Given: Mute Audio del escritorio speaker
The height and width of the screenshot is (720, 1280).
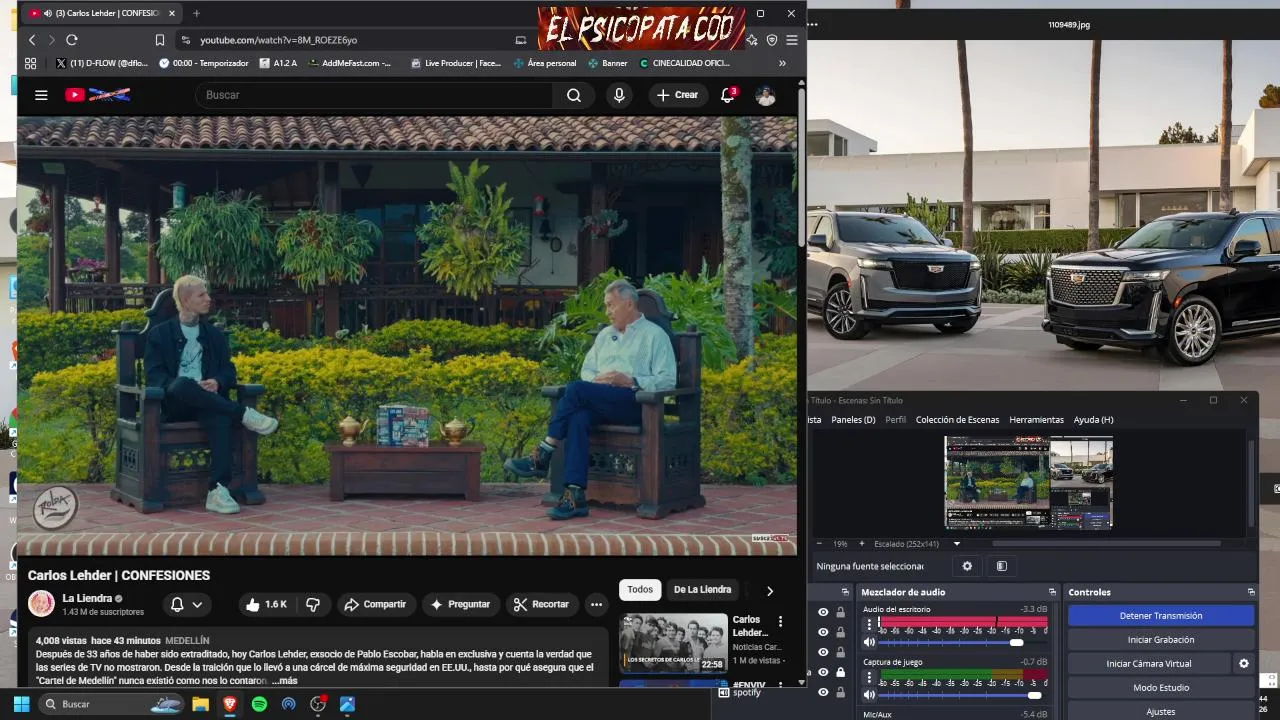Looking at the screenshot, I should [869, 642].
